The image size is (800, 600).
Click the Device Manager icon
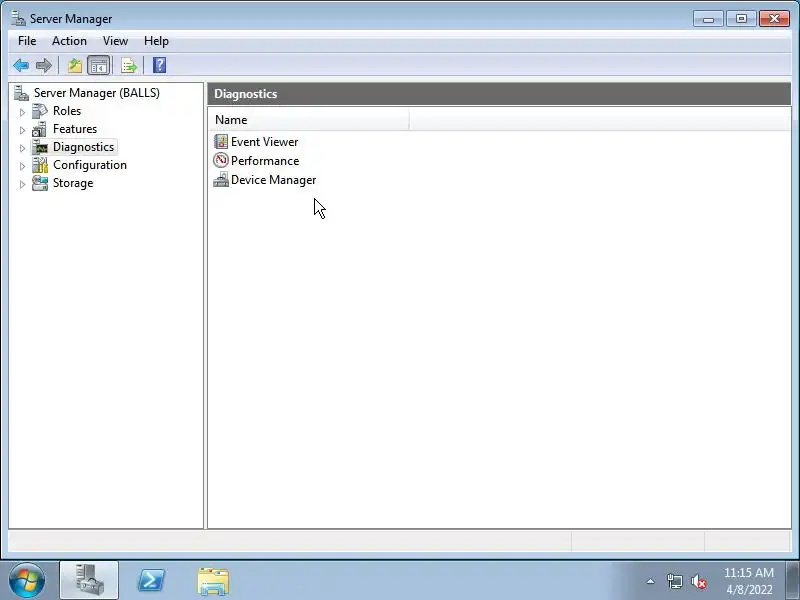coord(221,180)
